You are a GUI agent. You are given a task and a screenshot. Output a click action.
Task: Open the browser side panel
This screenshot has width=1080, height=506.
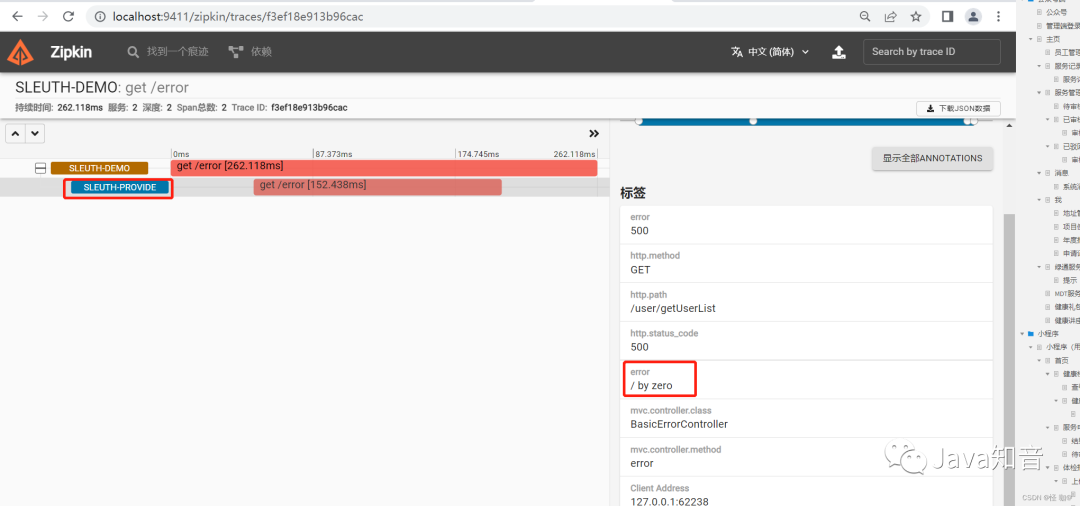(947, 17)
